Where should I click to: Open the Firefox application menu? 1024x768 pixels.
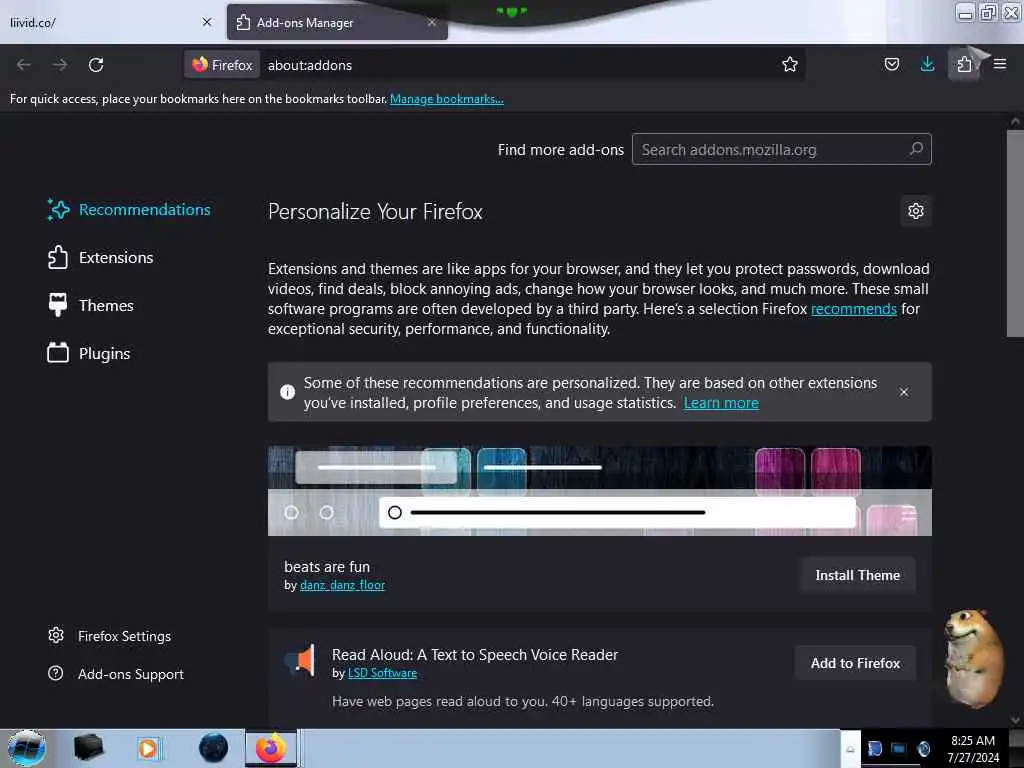pos(1000,64)
